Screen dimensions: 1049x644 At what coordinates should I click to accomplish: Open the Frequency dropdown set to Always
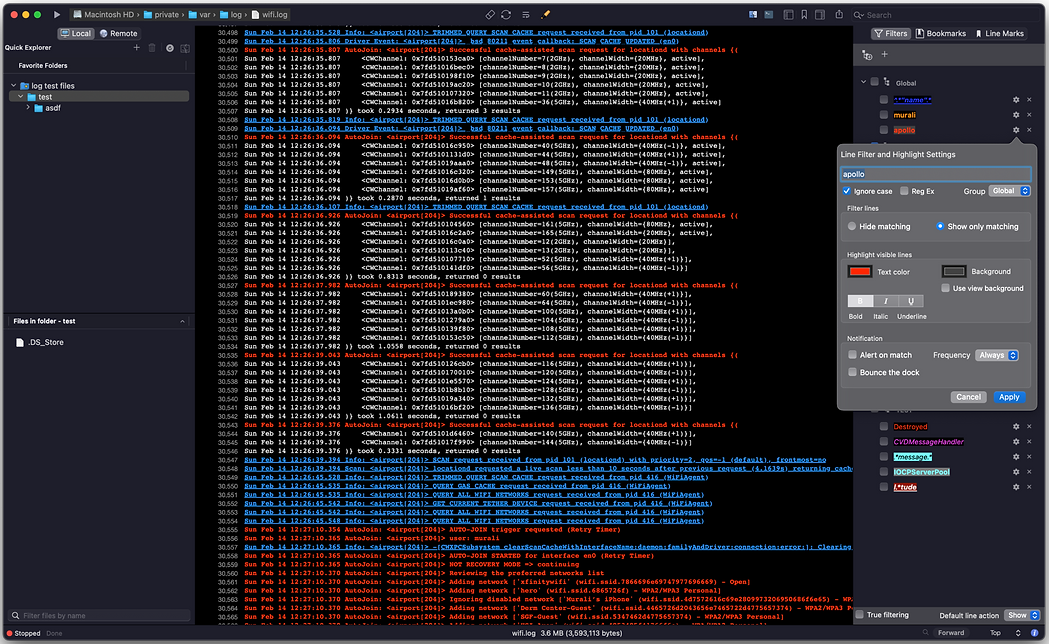997,355
